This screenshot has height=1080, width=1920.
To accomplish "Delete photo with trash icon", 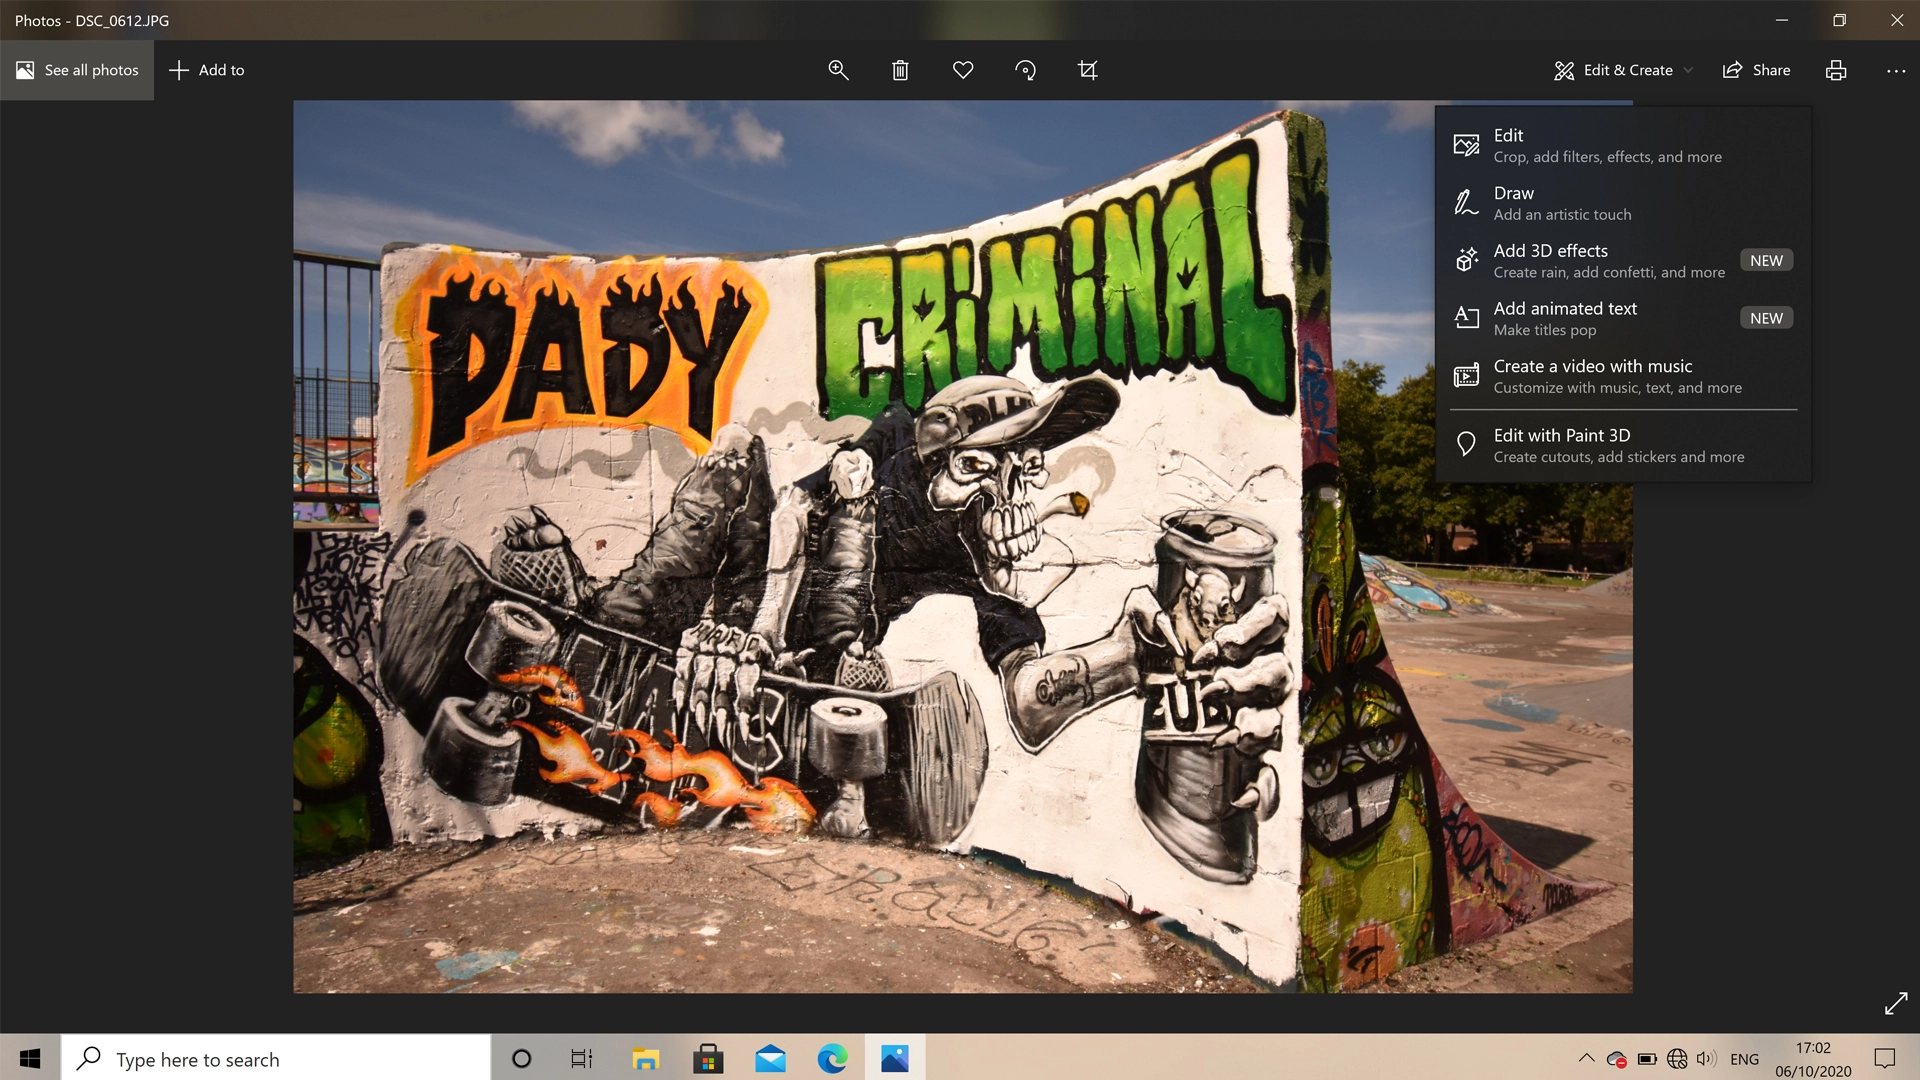I will tap(900, 70).
